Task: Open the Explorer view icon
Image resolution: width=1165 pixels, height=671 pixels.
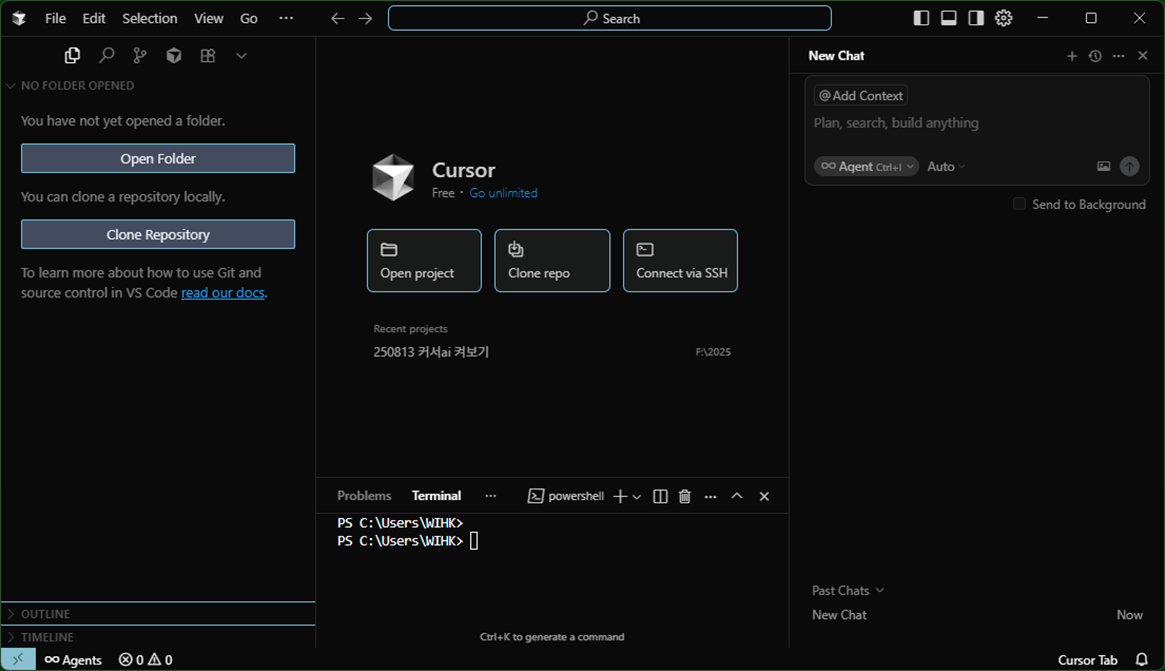Action: coord(72,55)
